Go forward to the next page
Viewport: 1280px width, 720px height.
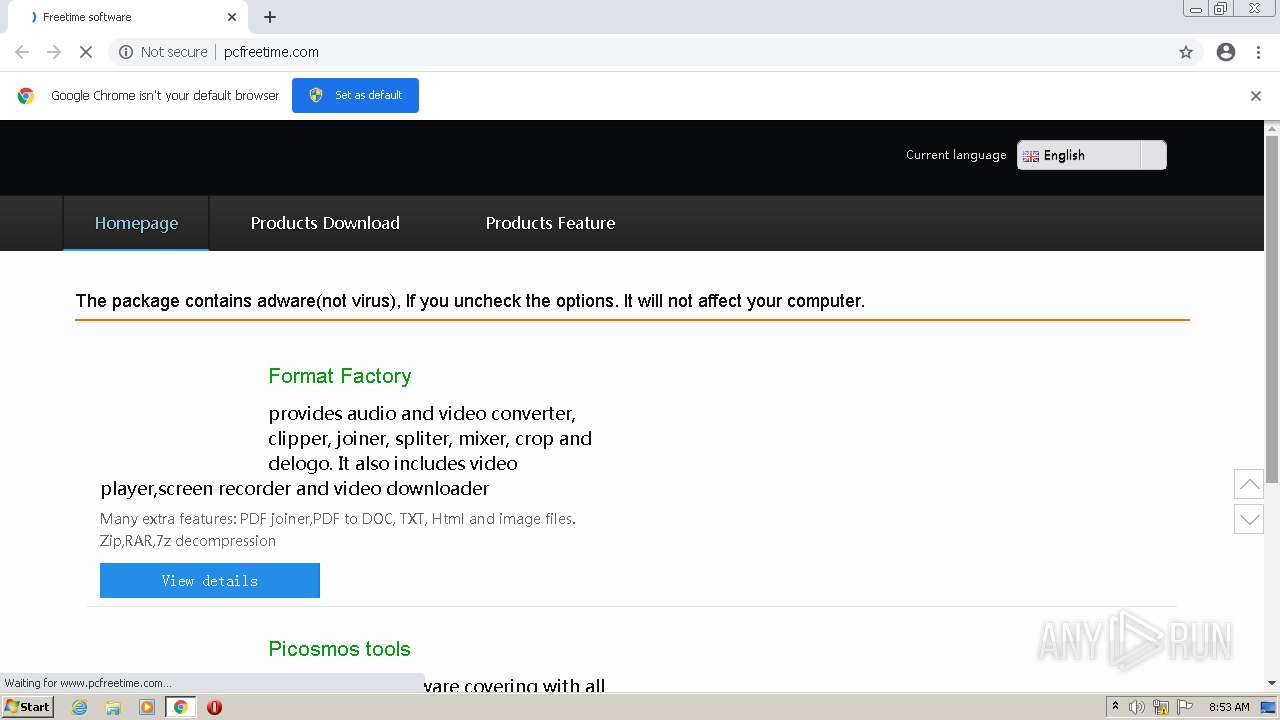pos(54,52)
